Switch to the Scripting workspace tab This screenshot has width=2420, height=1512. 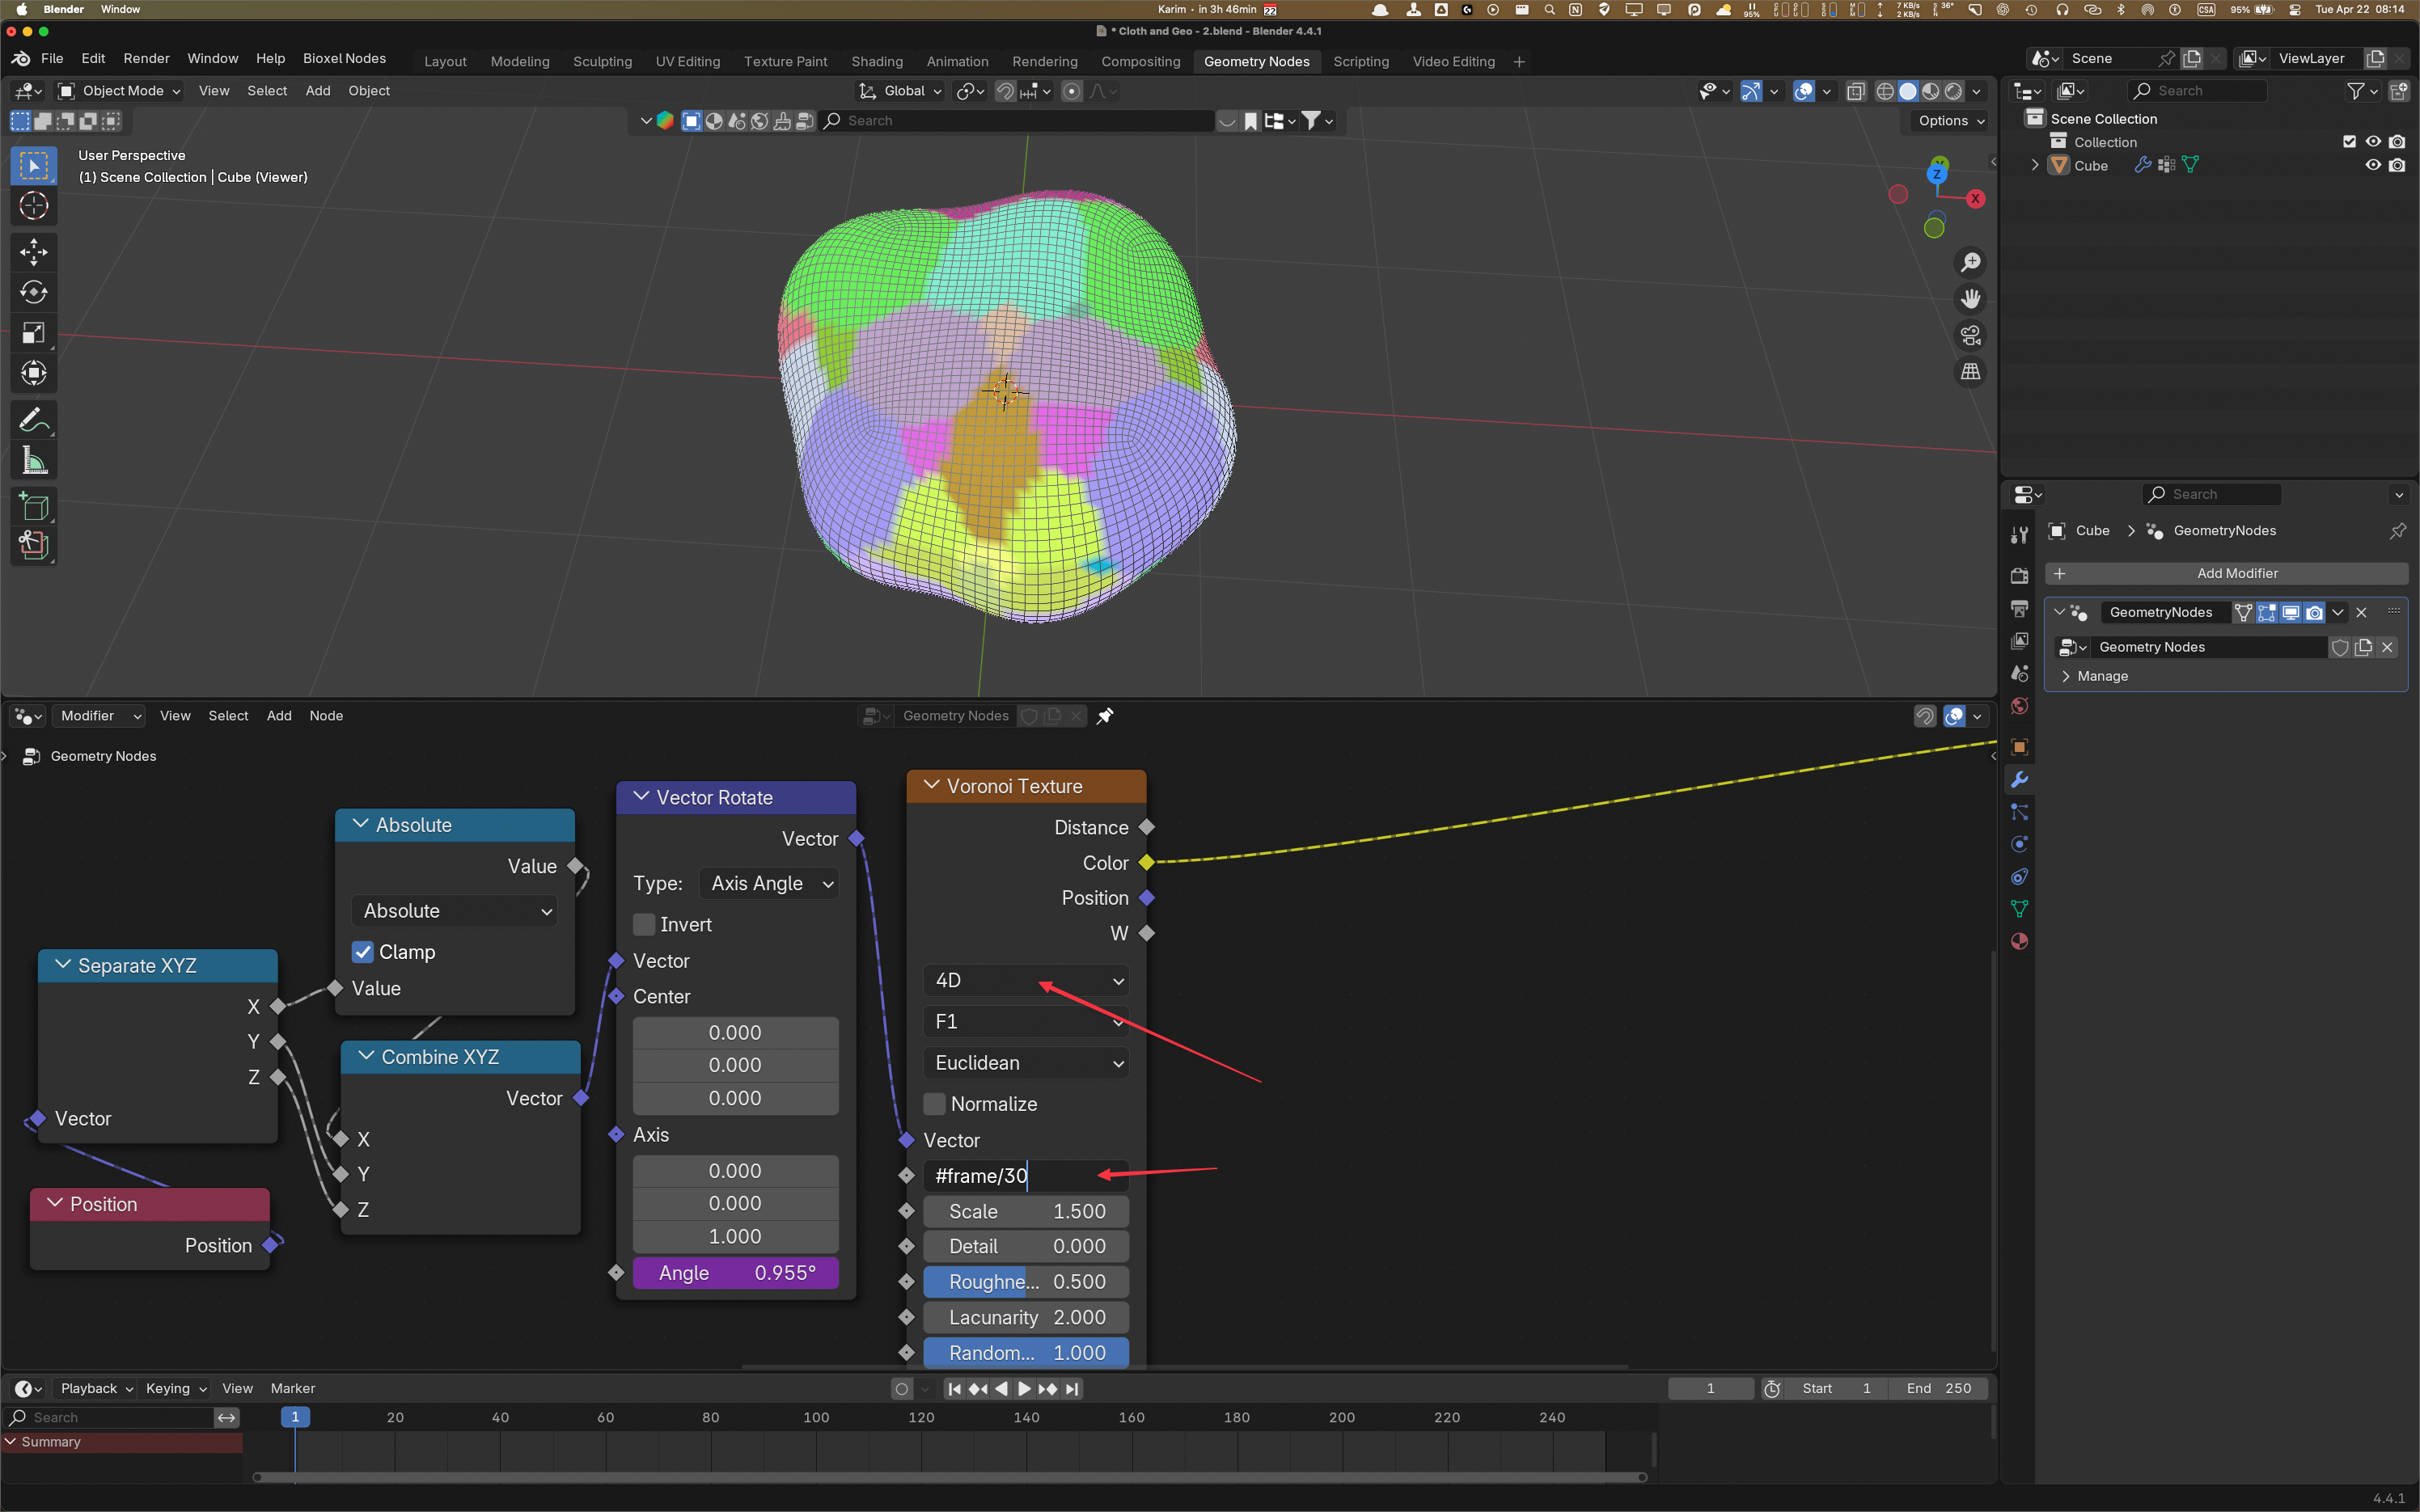(x=1361, y=62)
